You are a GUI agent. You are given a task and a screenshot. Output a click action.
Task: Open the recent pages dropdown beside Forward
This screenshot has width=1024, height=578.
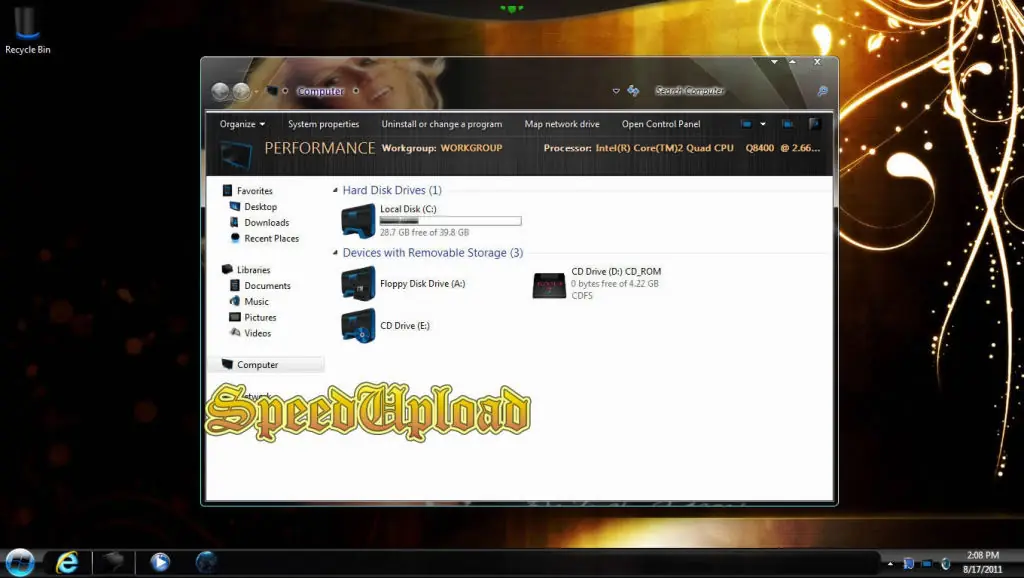pos(256,91)
